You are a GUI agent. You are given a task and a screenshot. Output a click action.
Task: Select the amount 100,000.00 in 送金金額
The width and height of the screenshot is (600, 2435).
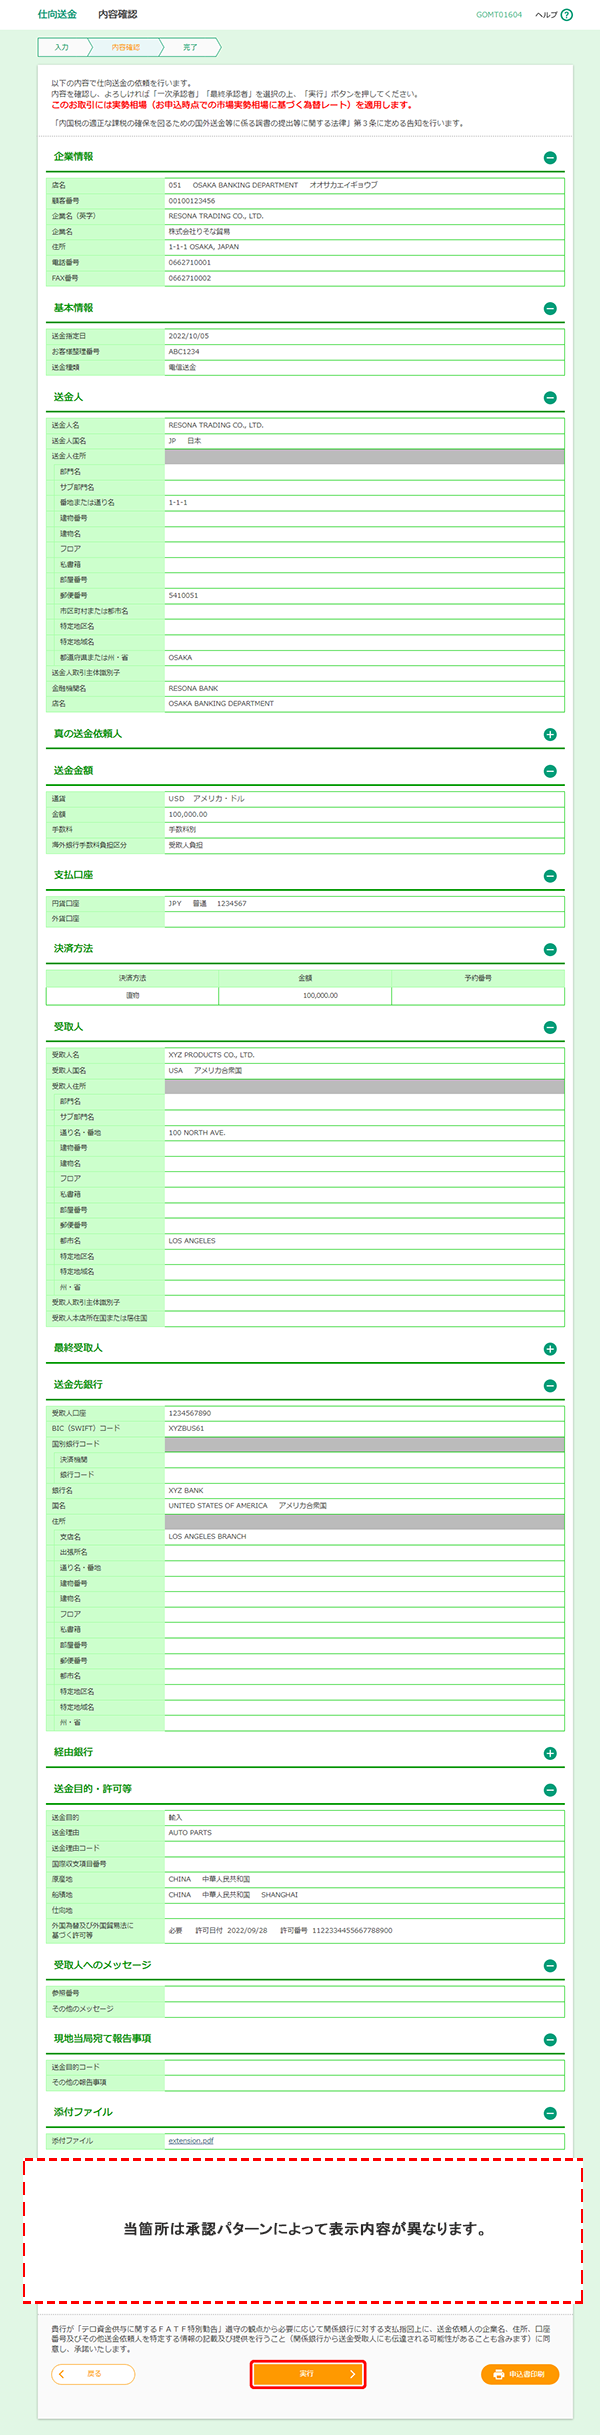tap(188, 815)
